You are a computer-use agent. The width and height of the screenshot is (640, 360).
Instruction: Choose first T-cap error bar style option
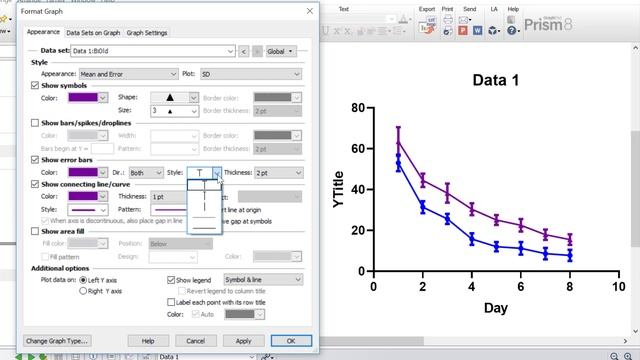tap(204, 185)
